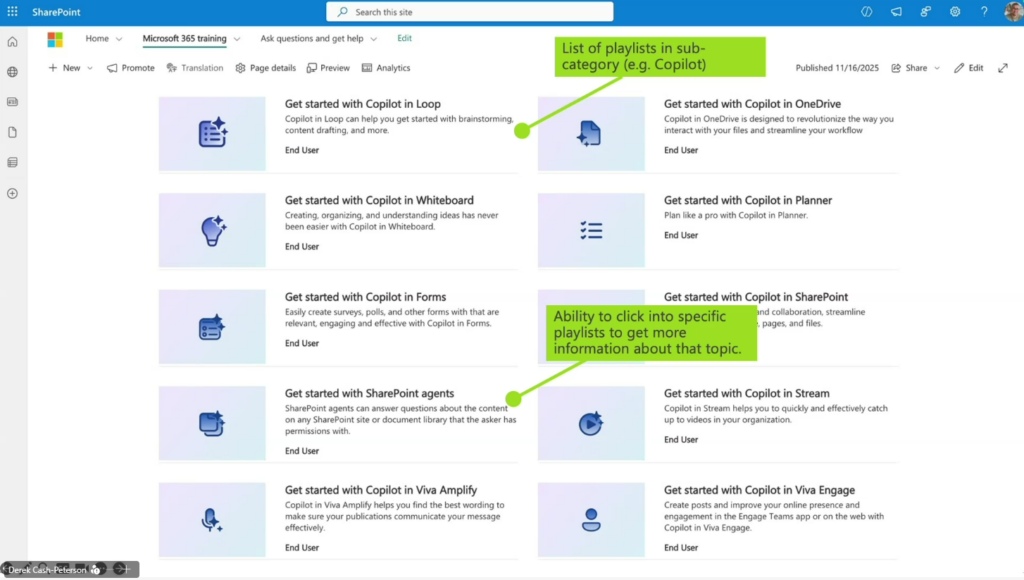The height and width of the screenshot is (580, 1024).
Task: Click the Create plus icon in the sidebar
Action: click(x=12, y=193)
